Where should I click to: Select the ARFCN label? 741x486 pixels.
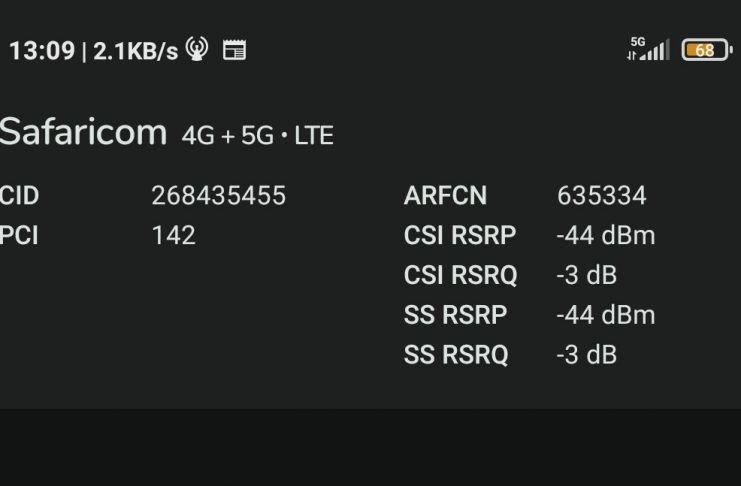[x=445, y=195]
